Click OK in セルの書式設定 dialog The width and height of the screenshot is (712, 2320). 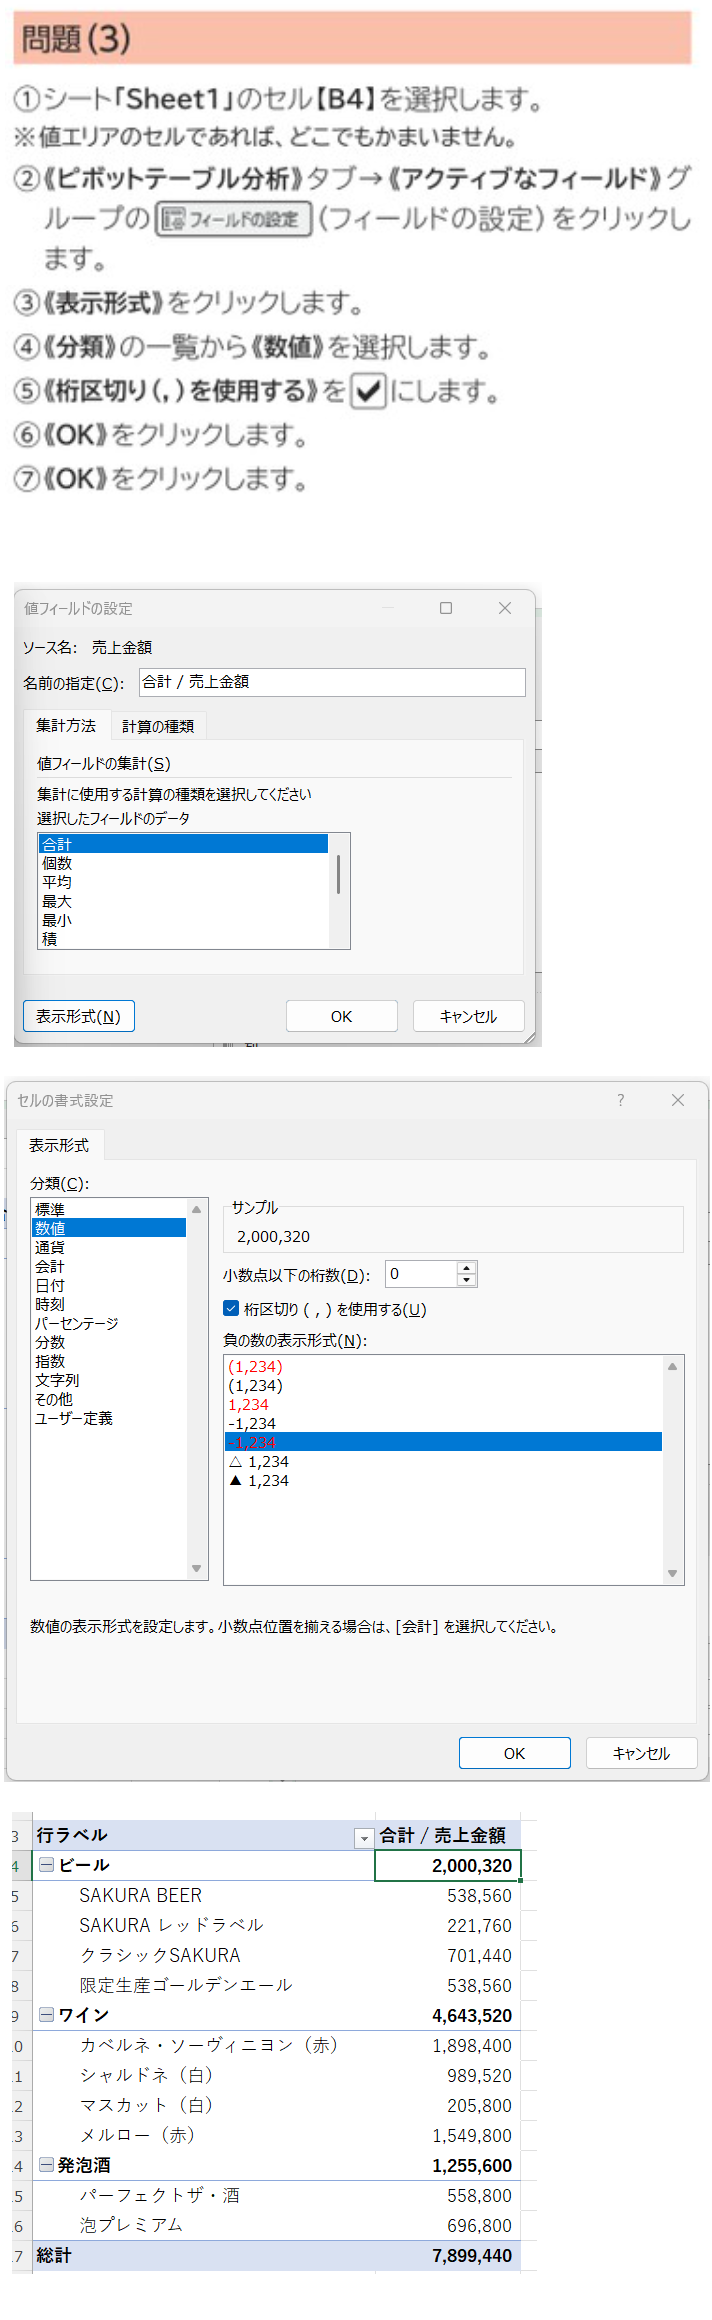[x=514, y=1753]
